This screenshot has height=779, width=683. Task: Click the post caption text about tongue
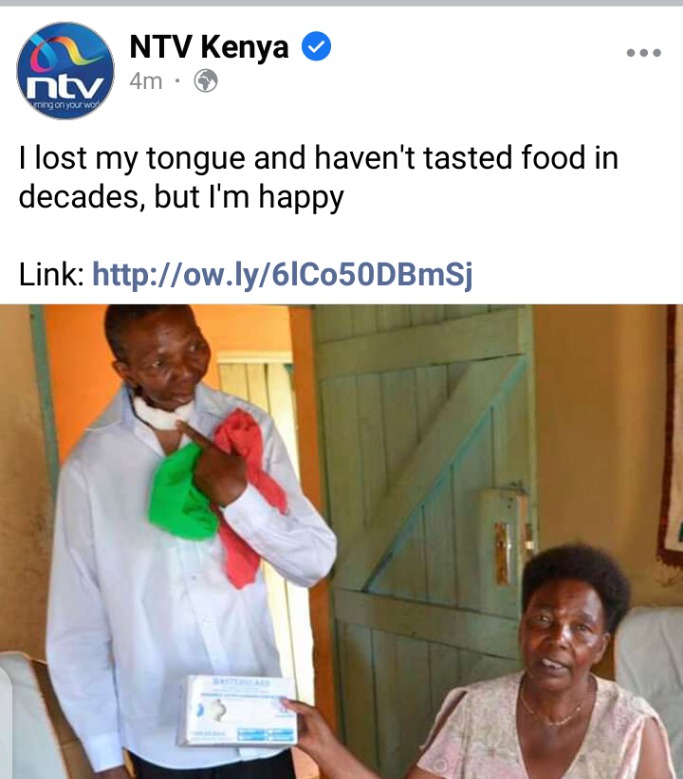click(318, 177)
